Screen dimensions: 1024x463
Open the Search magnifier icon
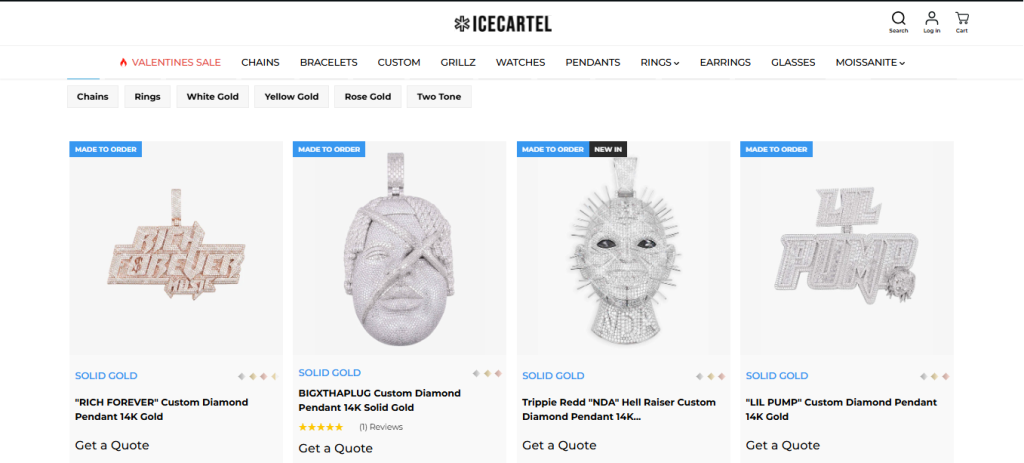[898, 19]
